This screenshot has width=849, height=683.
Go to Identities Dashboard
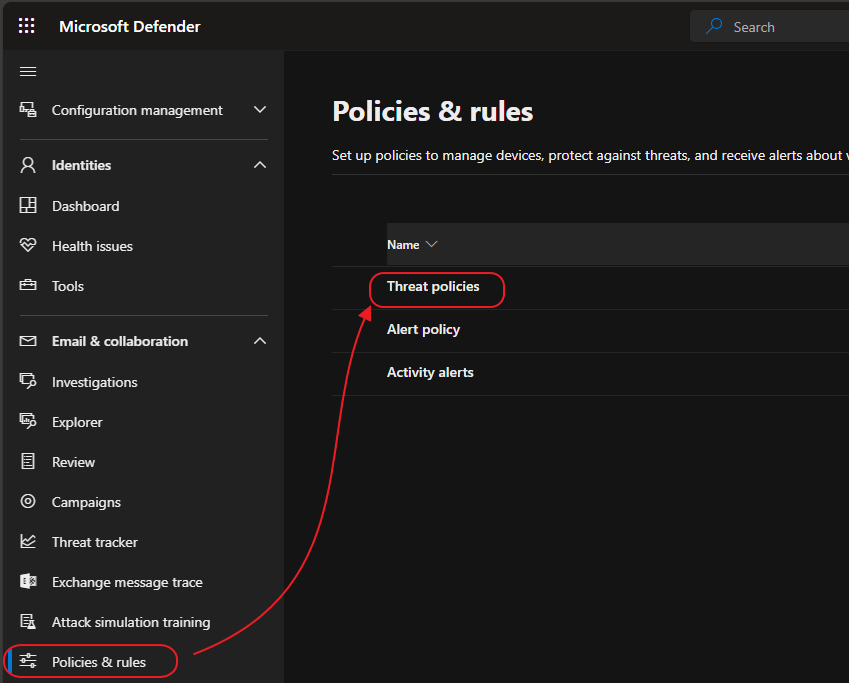tap(86, 206)
